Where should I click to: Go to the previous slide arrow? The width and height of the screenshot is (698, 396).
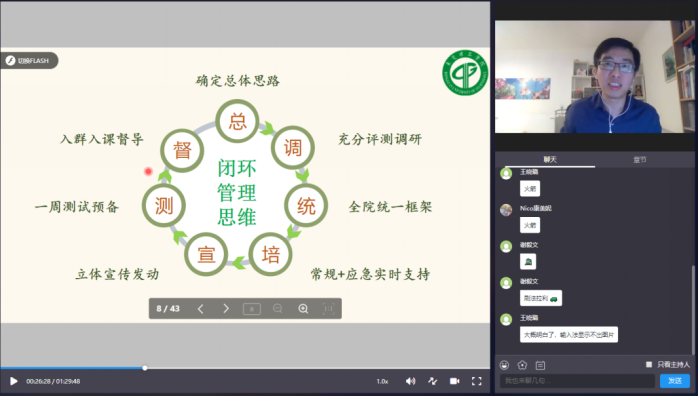point(200,309)
